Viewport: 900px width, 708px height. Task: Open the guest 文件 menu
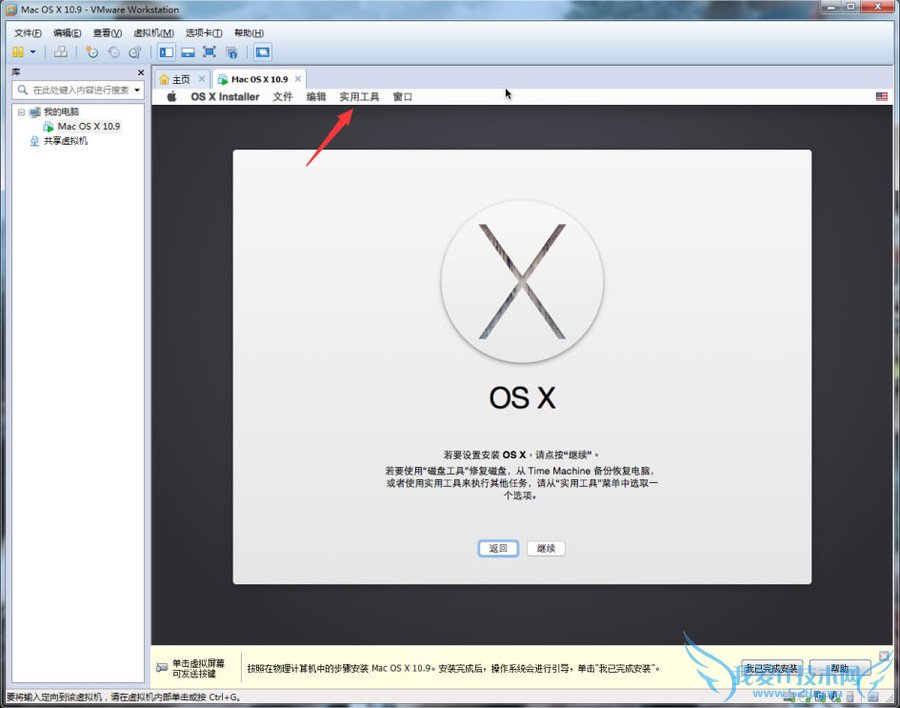pos(283,96)
